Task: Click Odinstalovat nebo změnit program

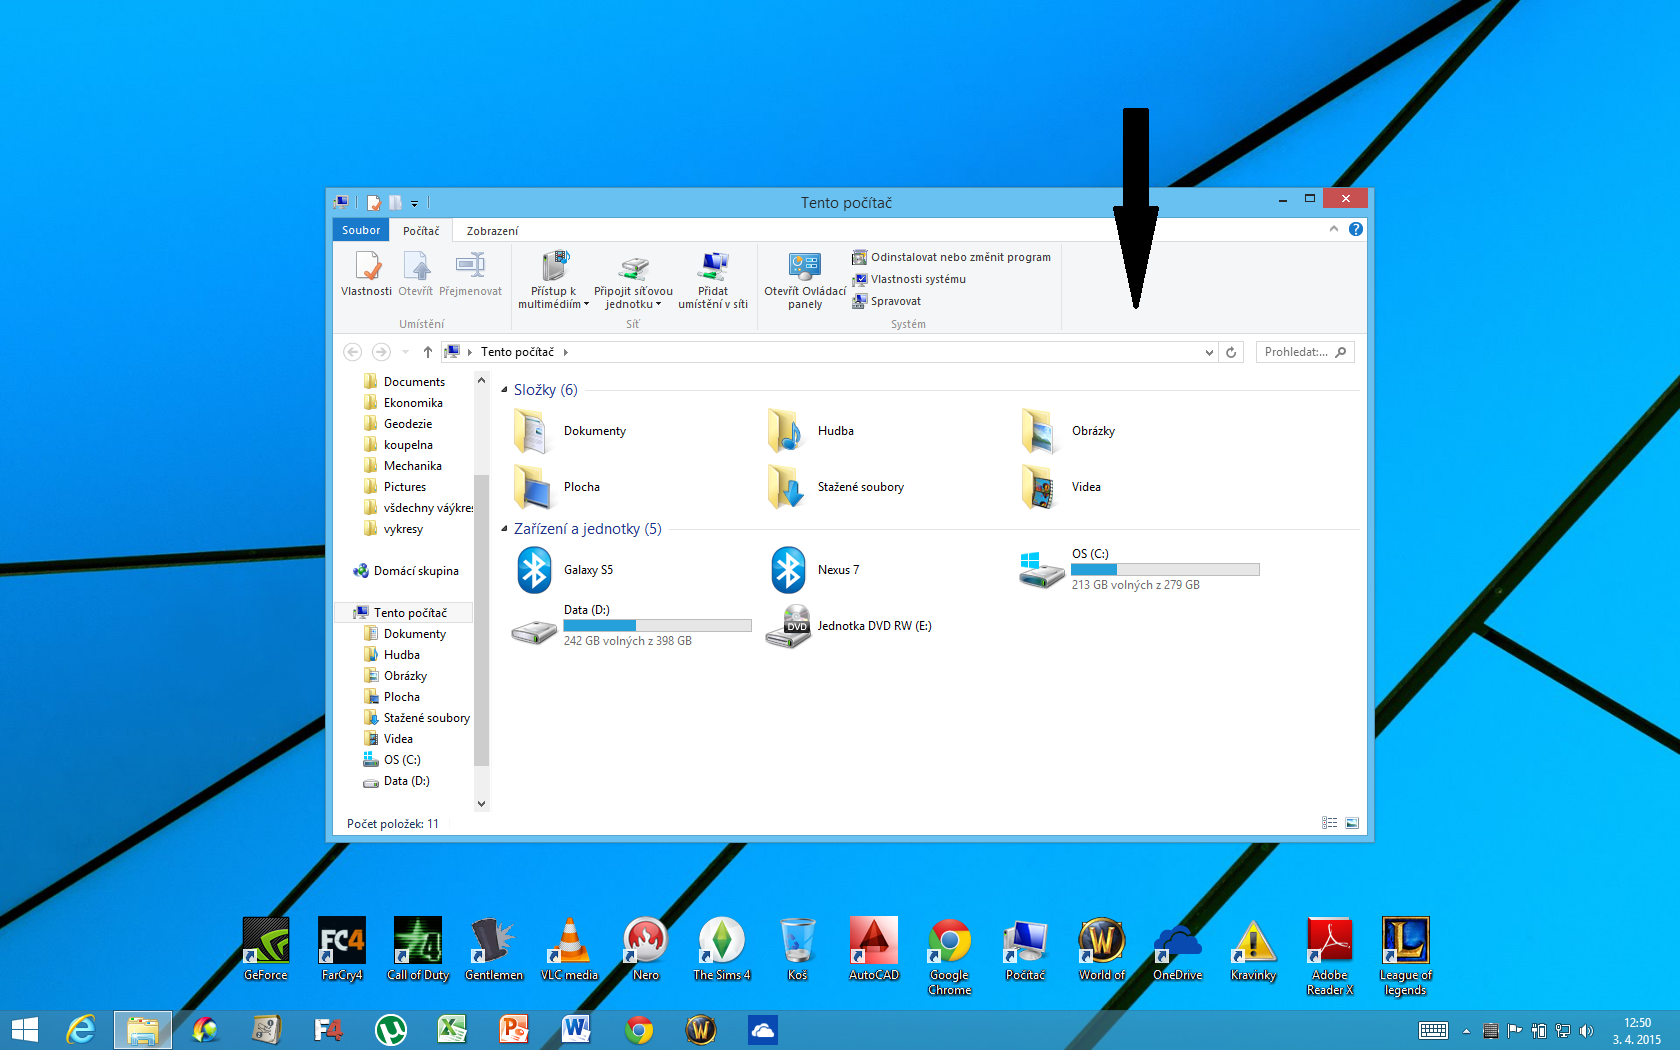Action: tap(951, 257)
